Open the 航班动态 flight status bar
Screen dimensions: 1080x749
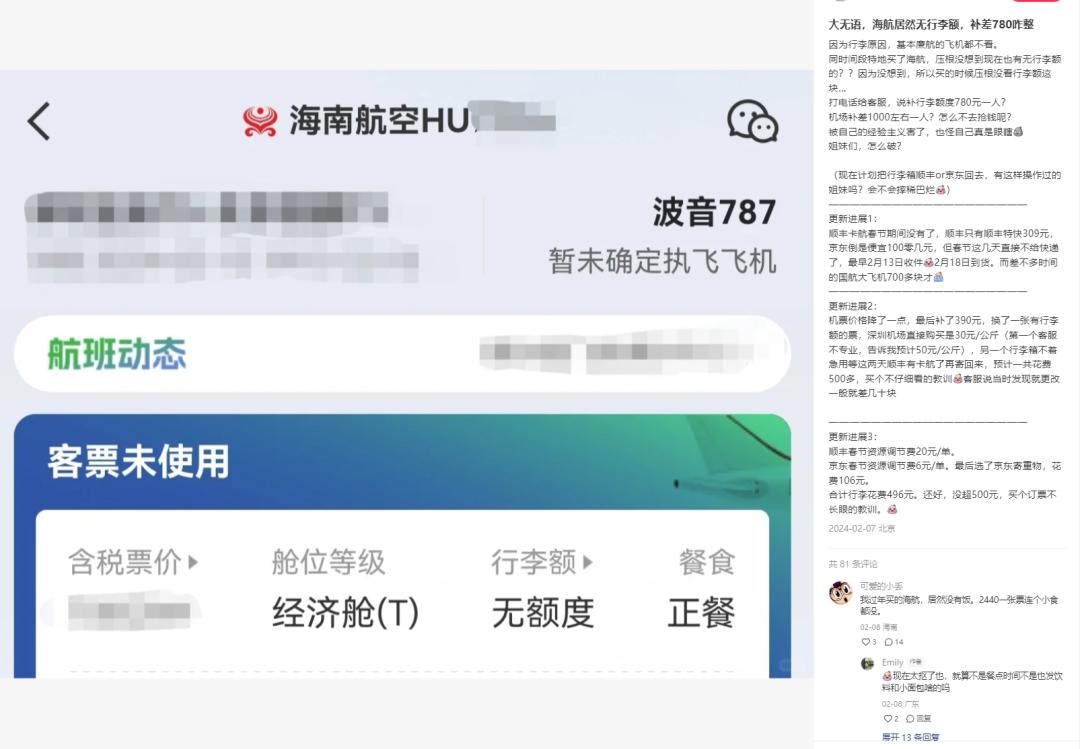point(402,354)
